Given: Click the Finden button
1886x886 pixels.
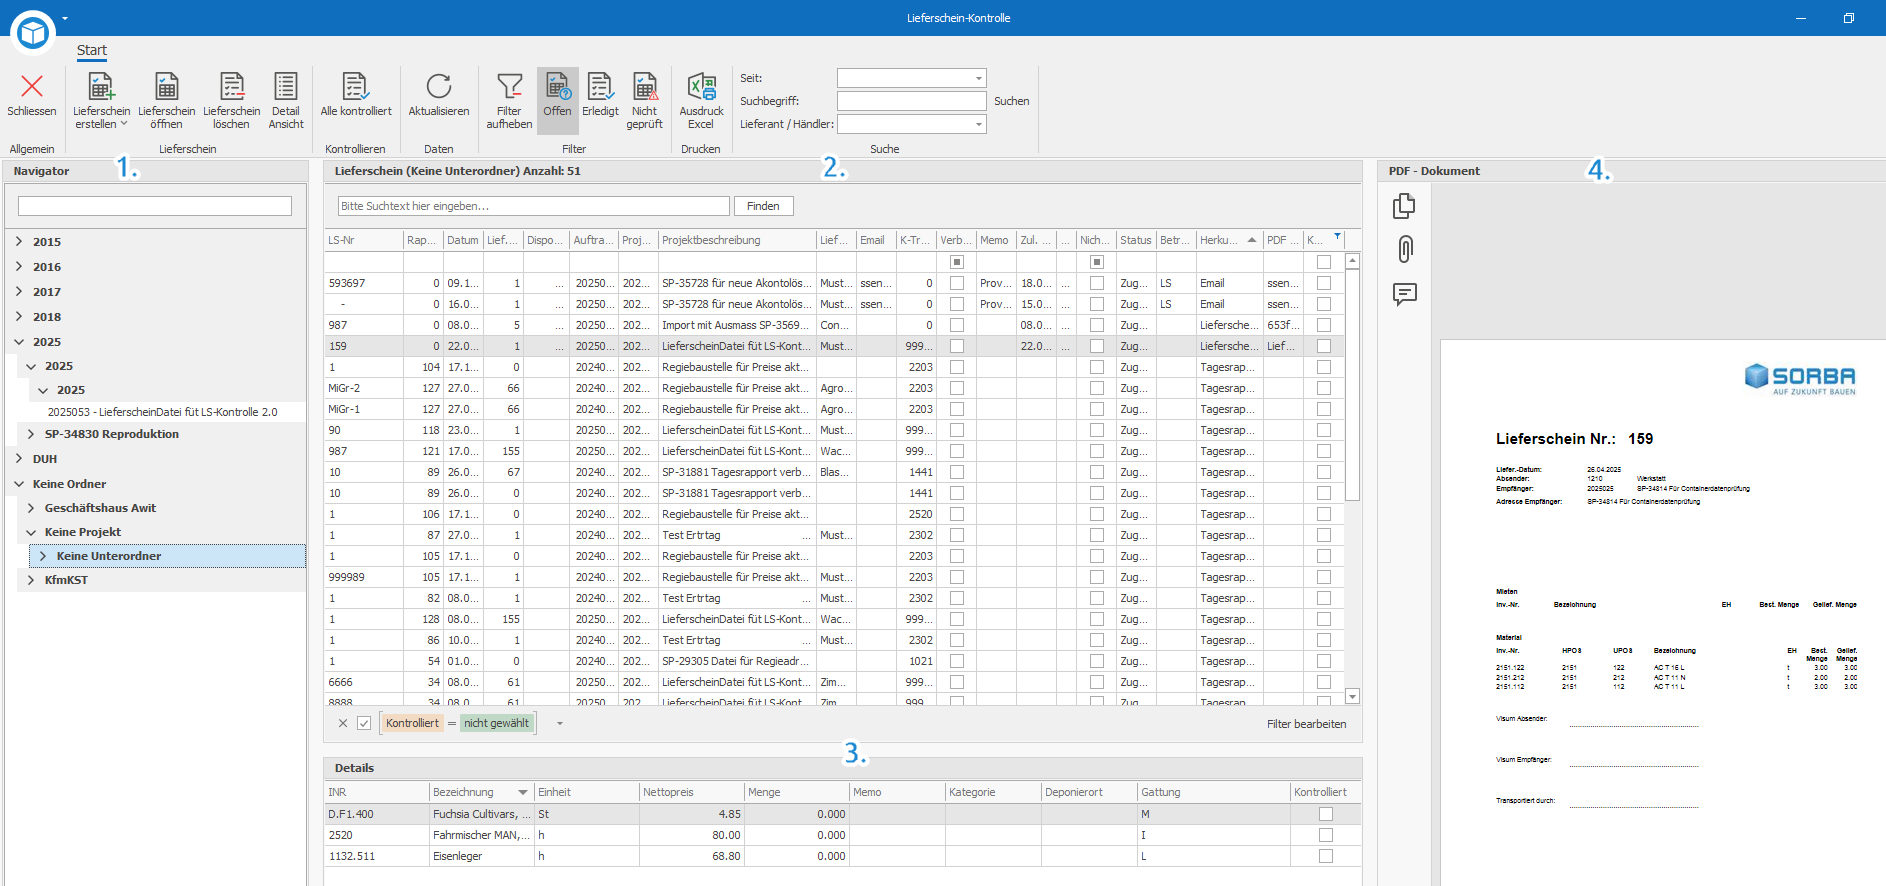Looking at the screenshot, I should click(763, 206).
